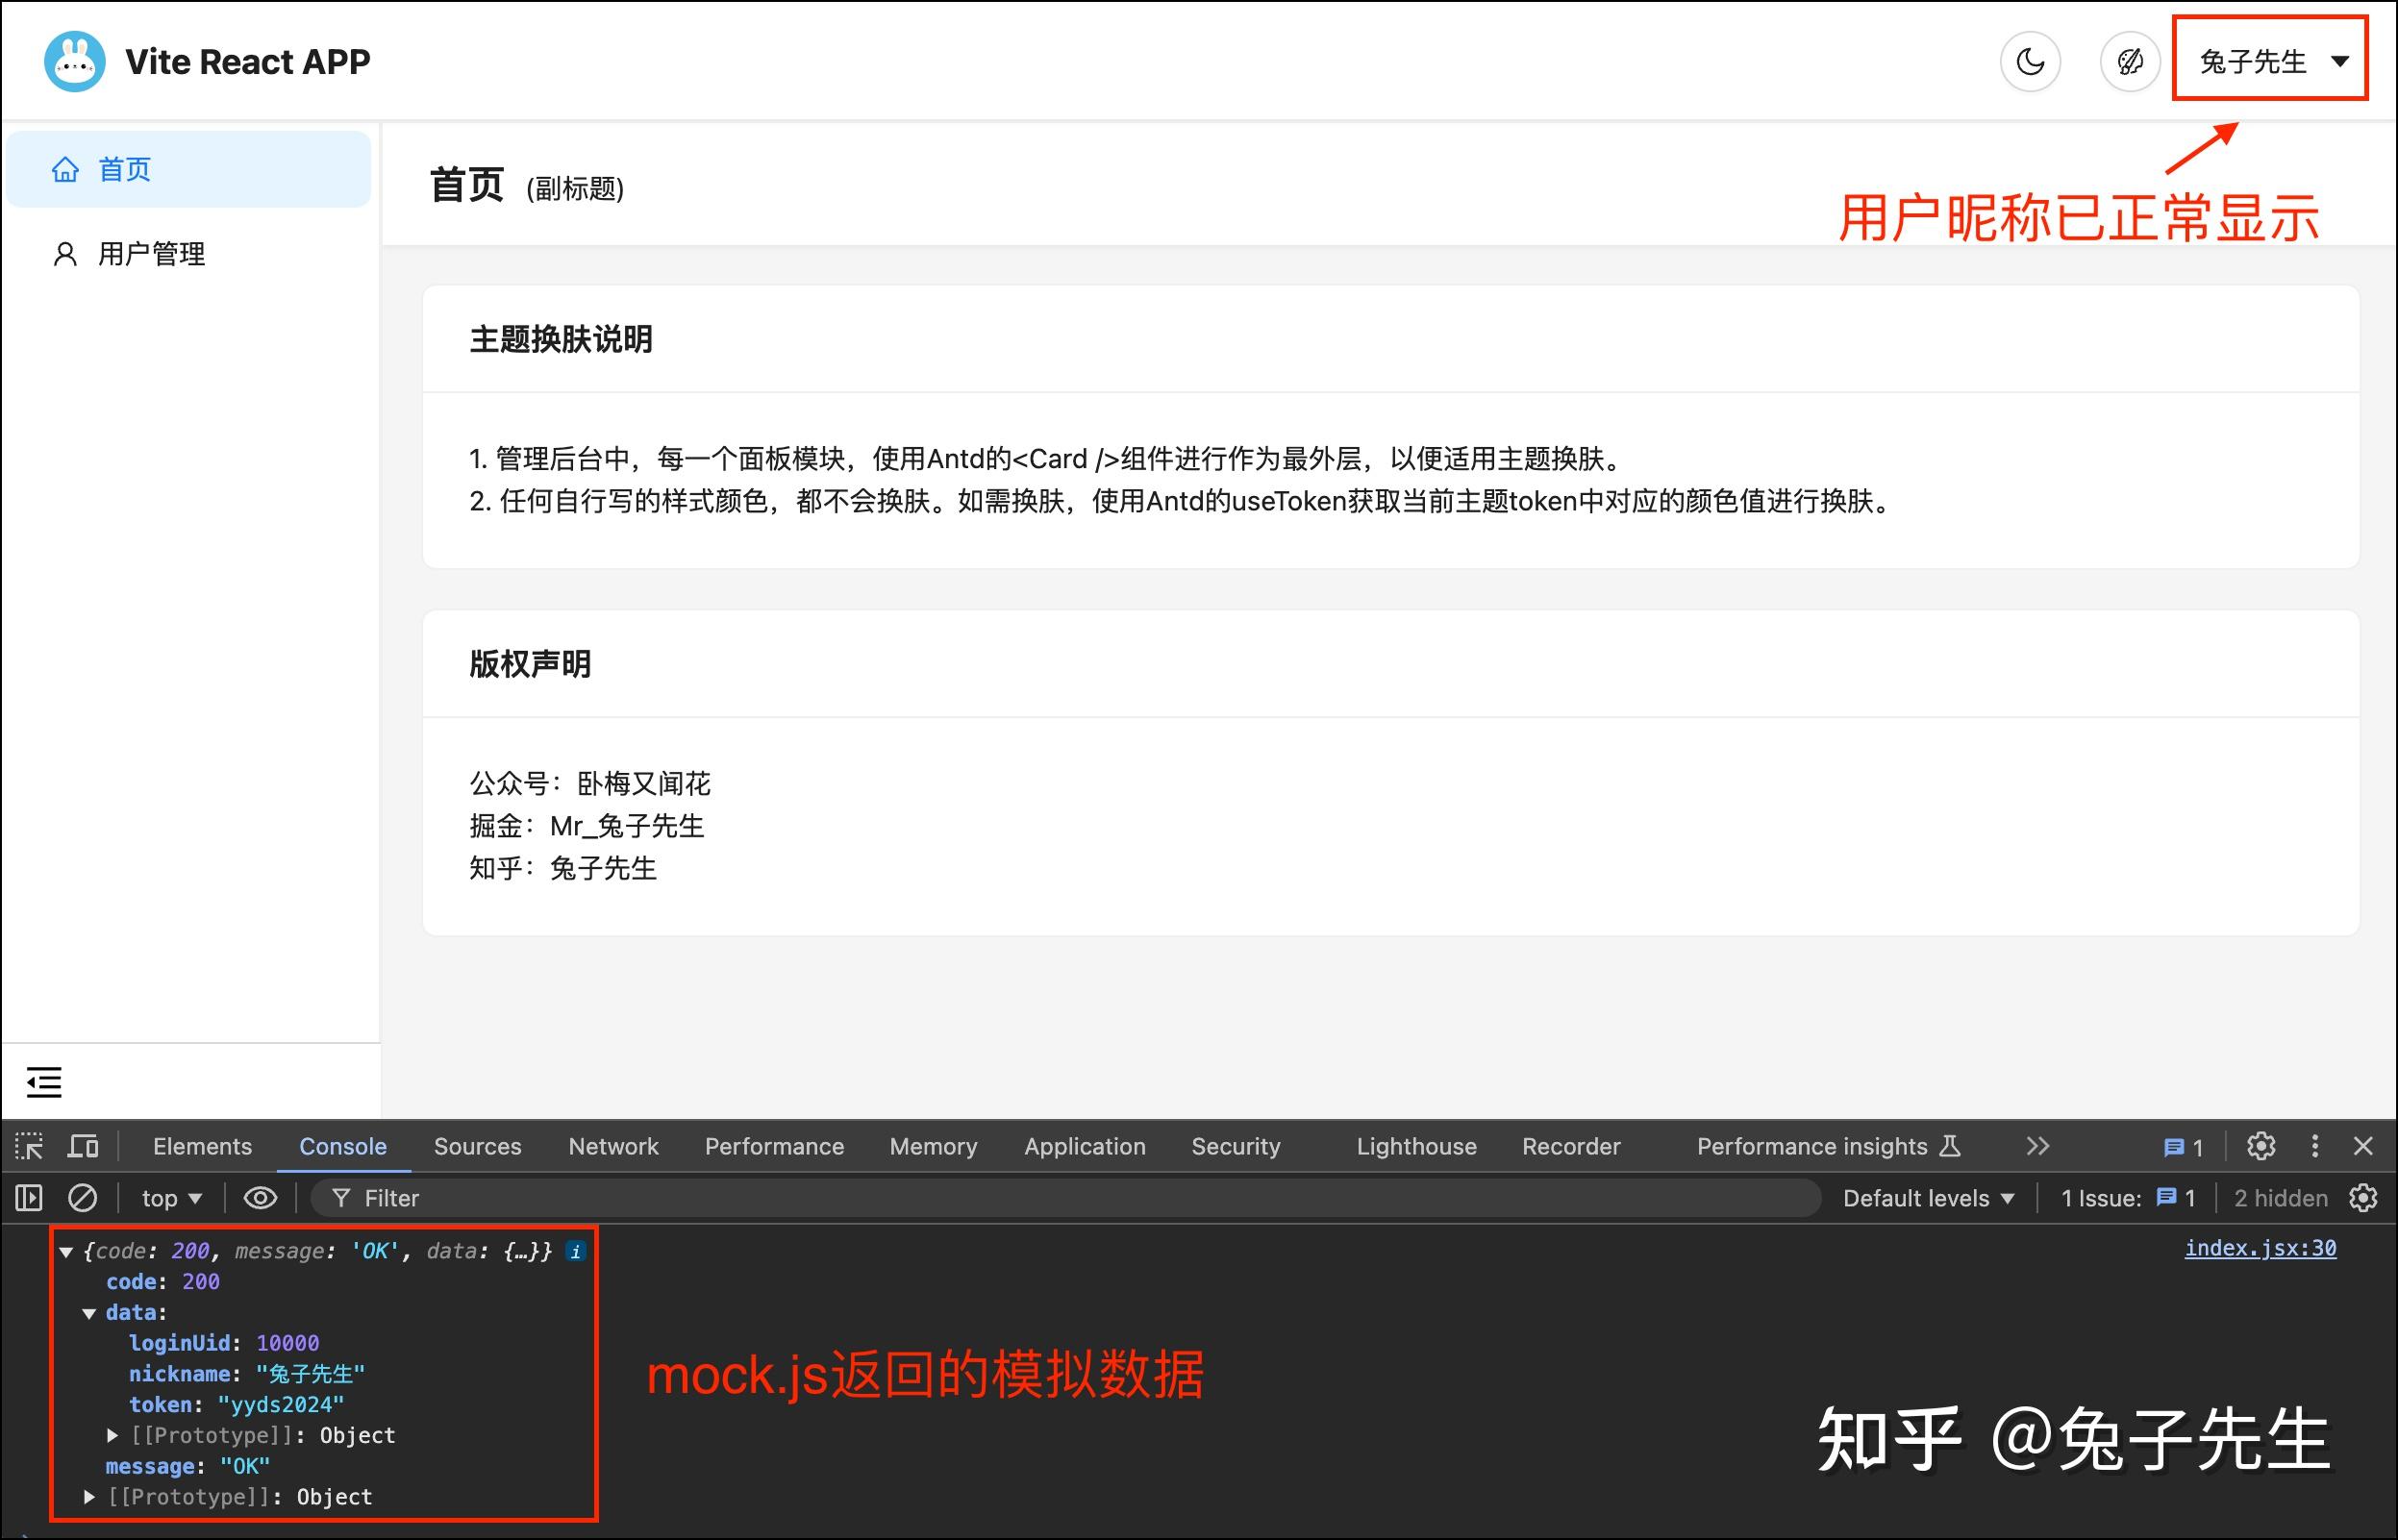Click the rabbit logo icon
Screen dimensions: 2398x1540
click(75, 62)
